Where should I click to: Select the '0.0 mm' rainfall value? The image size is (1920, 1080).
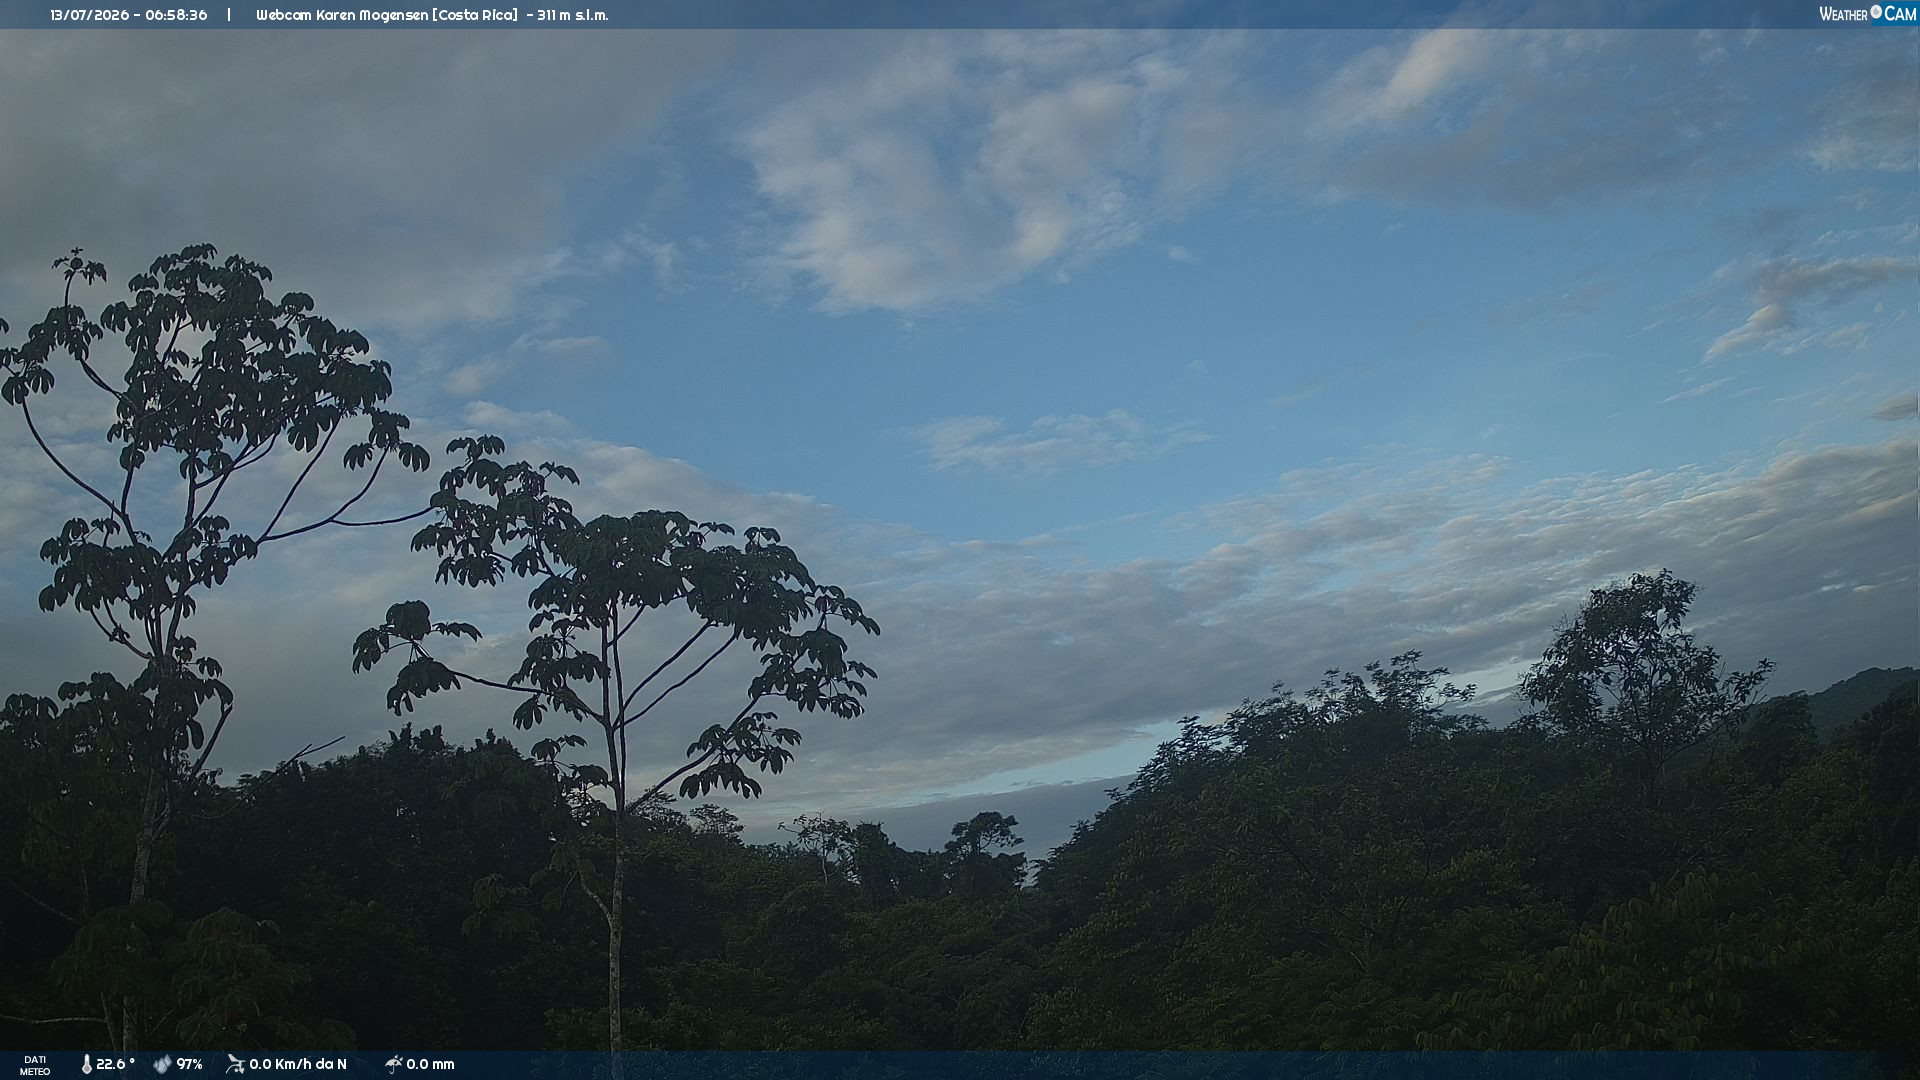[x=430, y=1064]
